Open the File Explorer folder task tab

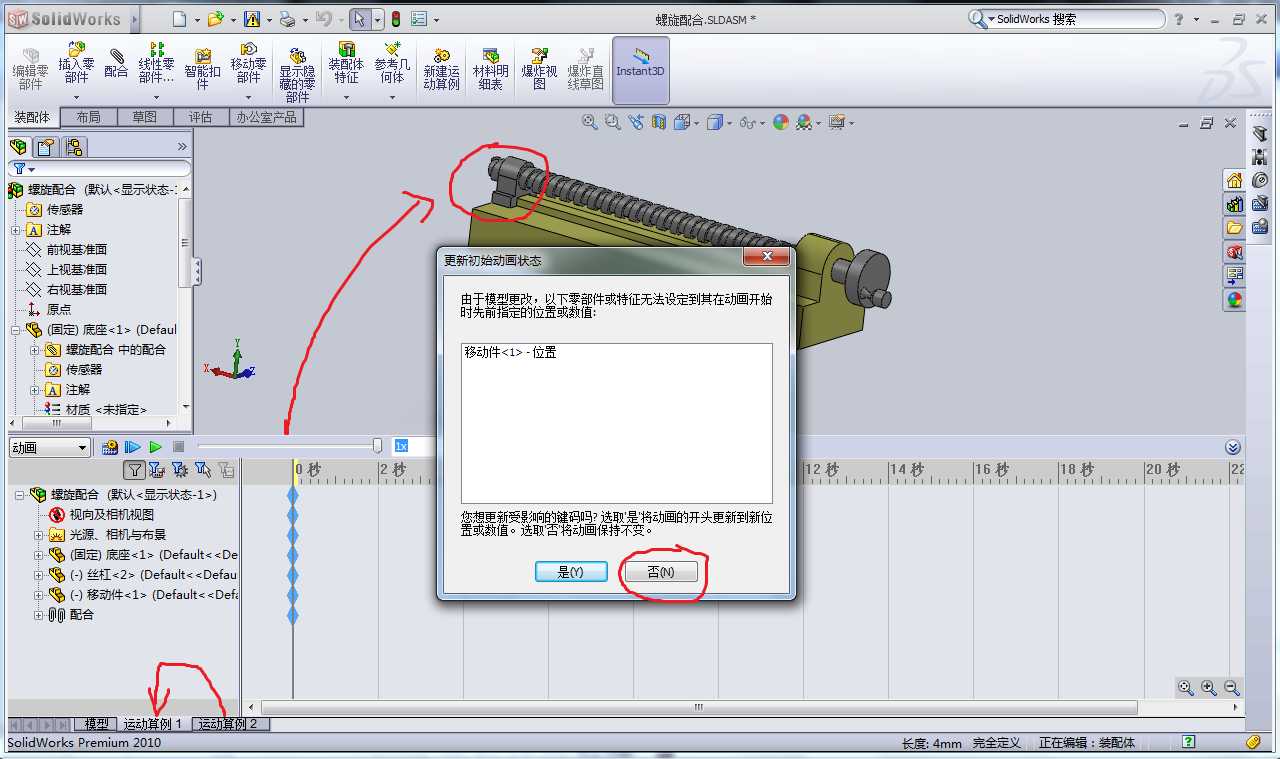click(x=1234, y=228)
